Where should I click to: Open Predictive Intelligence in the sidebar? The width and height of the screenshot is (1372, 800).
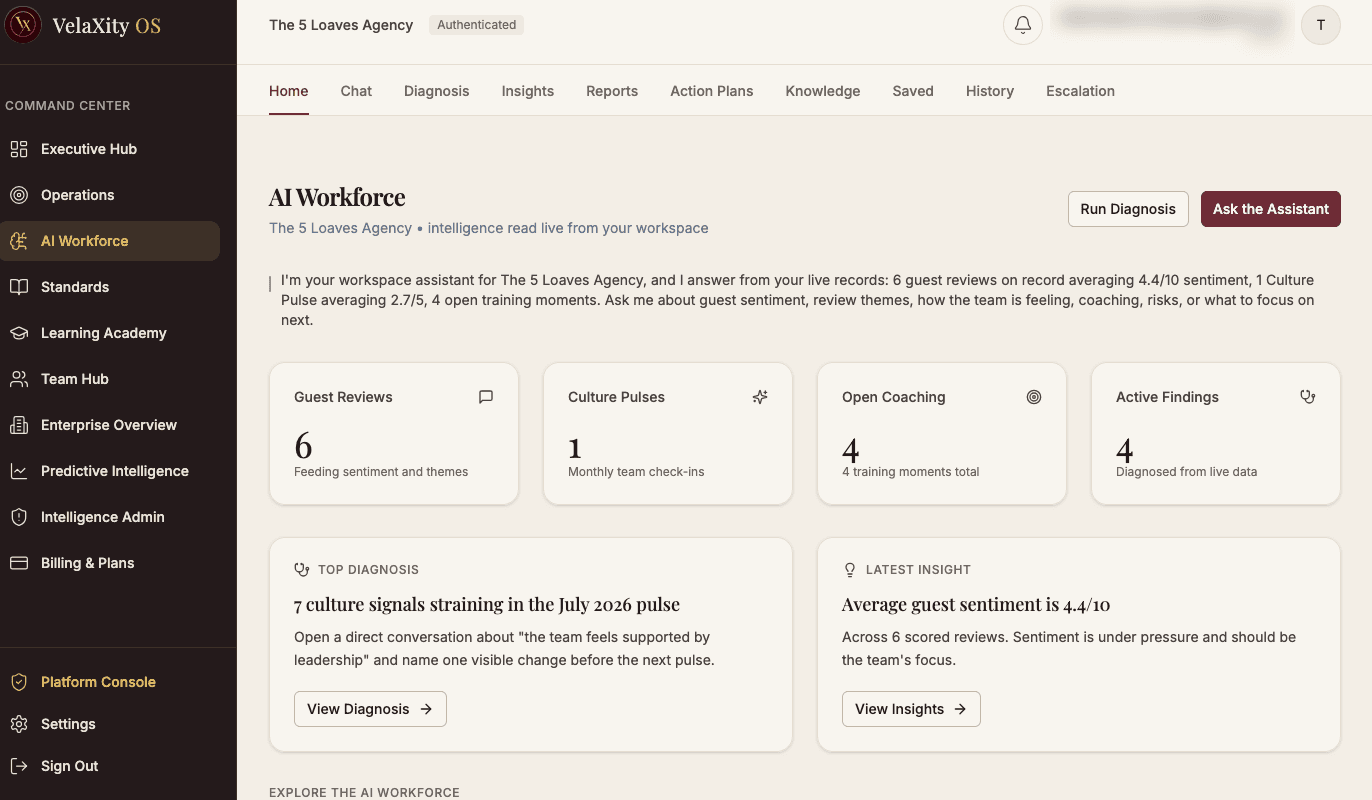(x=110, y=471)
